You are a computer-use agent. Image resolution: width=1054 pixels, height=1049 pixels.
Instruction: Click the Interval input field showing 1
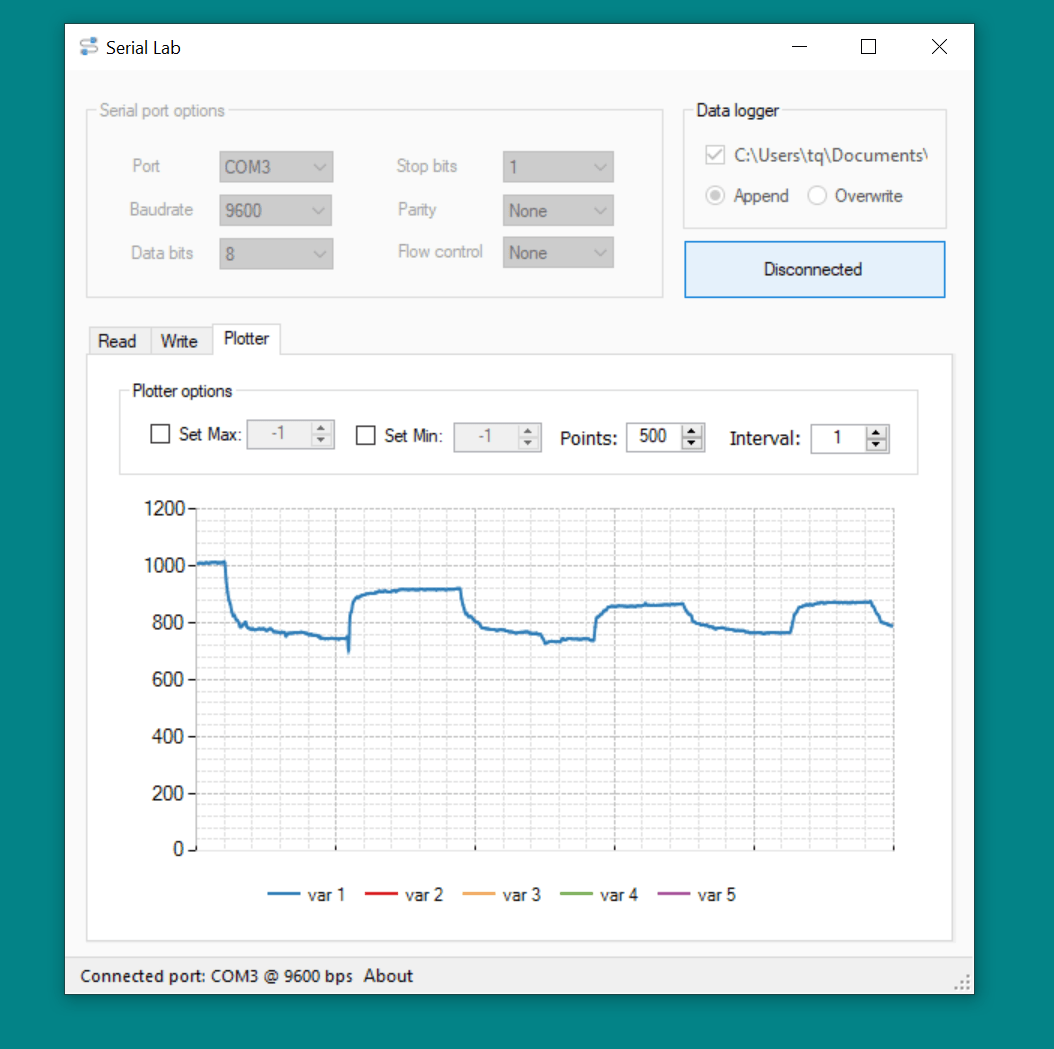coord(838,438)
